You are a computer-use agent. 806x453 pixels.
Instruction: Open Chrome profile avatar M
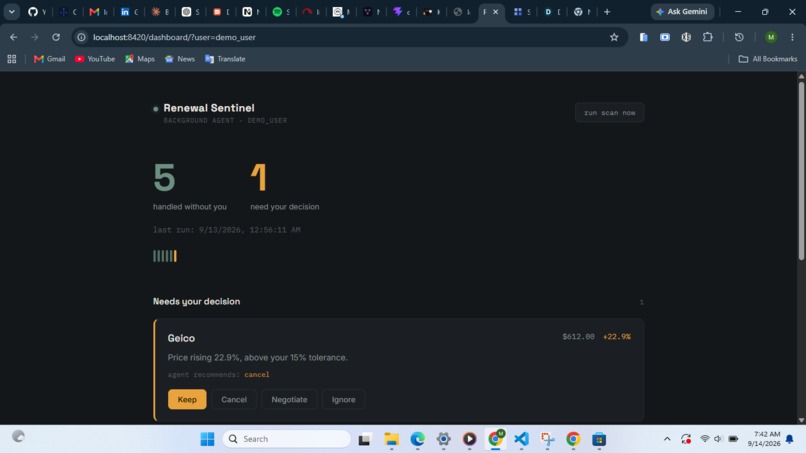point(771,37)
